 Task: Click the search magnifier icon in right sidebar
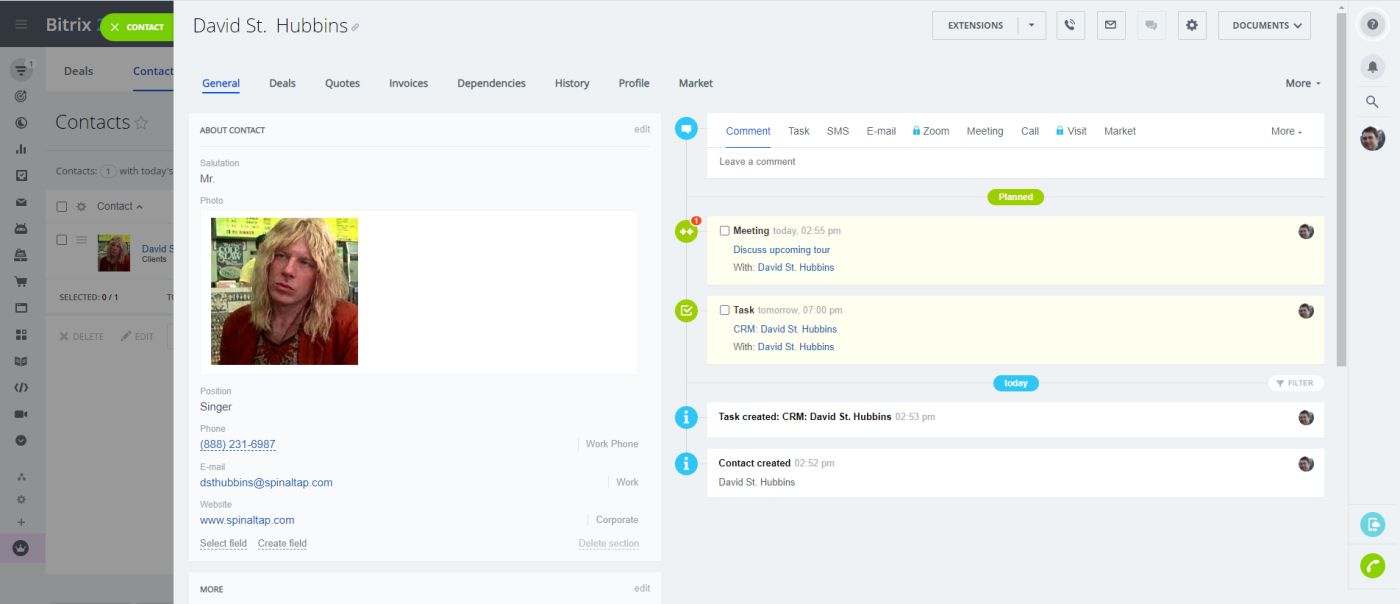(1372, 102)
